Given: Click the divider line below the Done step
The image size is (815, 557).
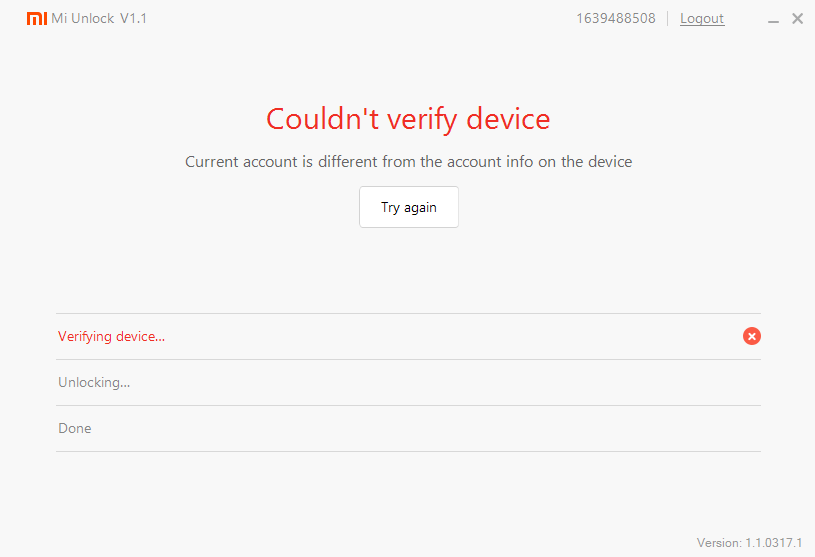Looking at the screenshot, I should click(x=408, y=451).
